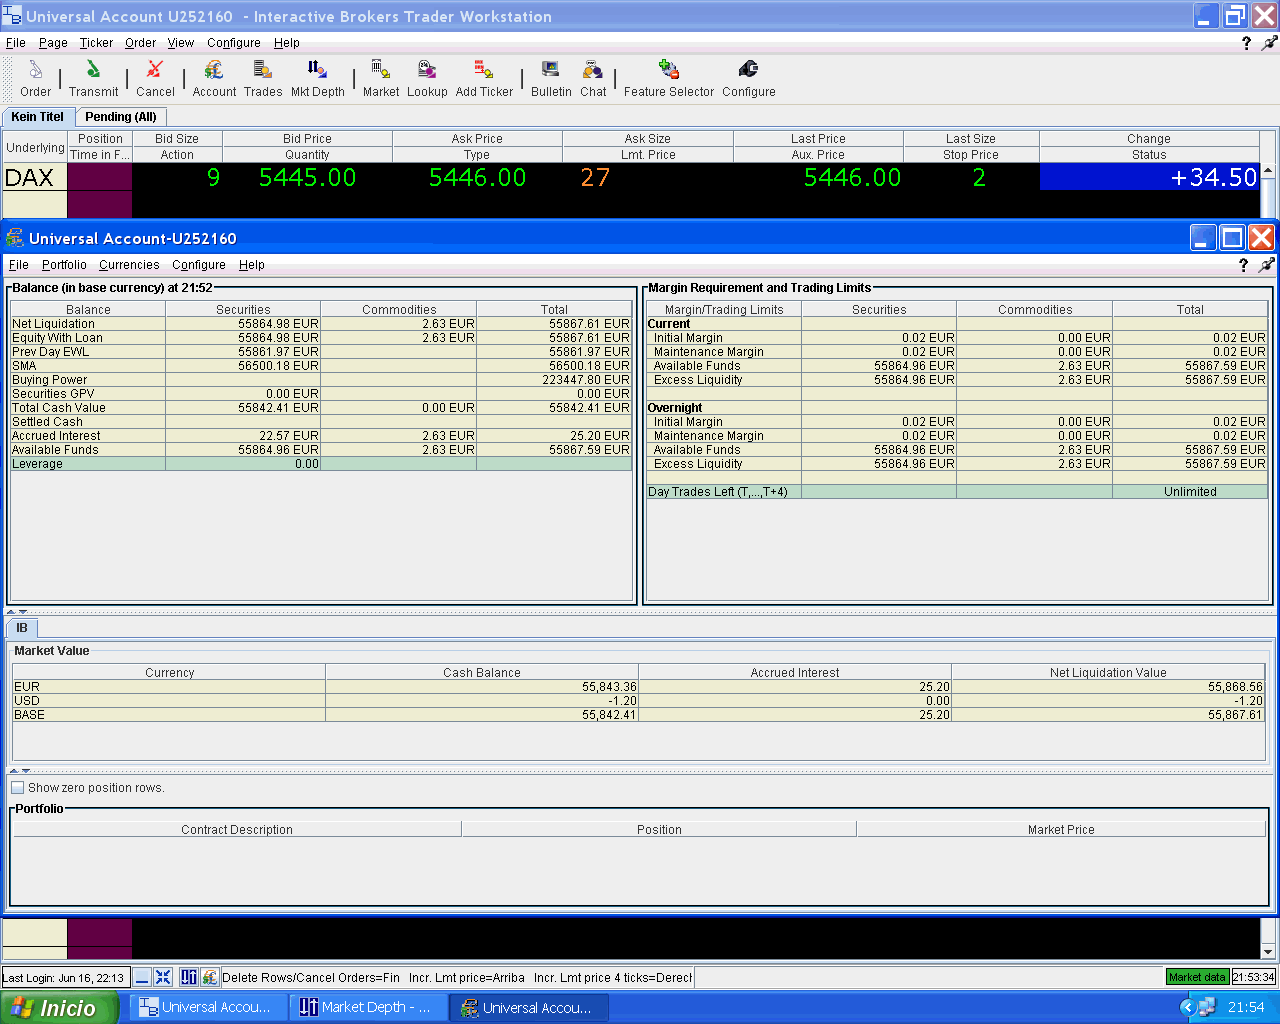The width and height of the screenshot is (1280, 1024).
Task: Open the View menu
Action: (181, 43)
